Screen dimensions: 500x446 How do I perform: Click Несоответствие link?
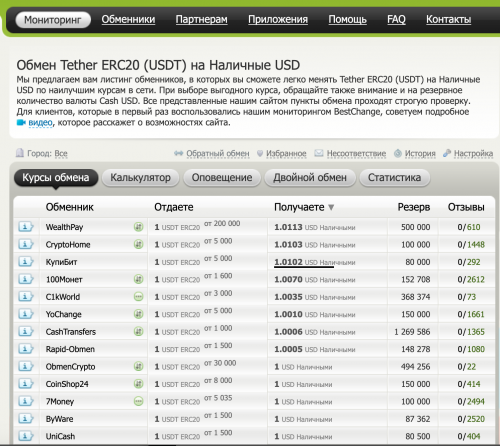pos(356,153)
